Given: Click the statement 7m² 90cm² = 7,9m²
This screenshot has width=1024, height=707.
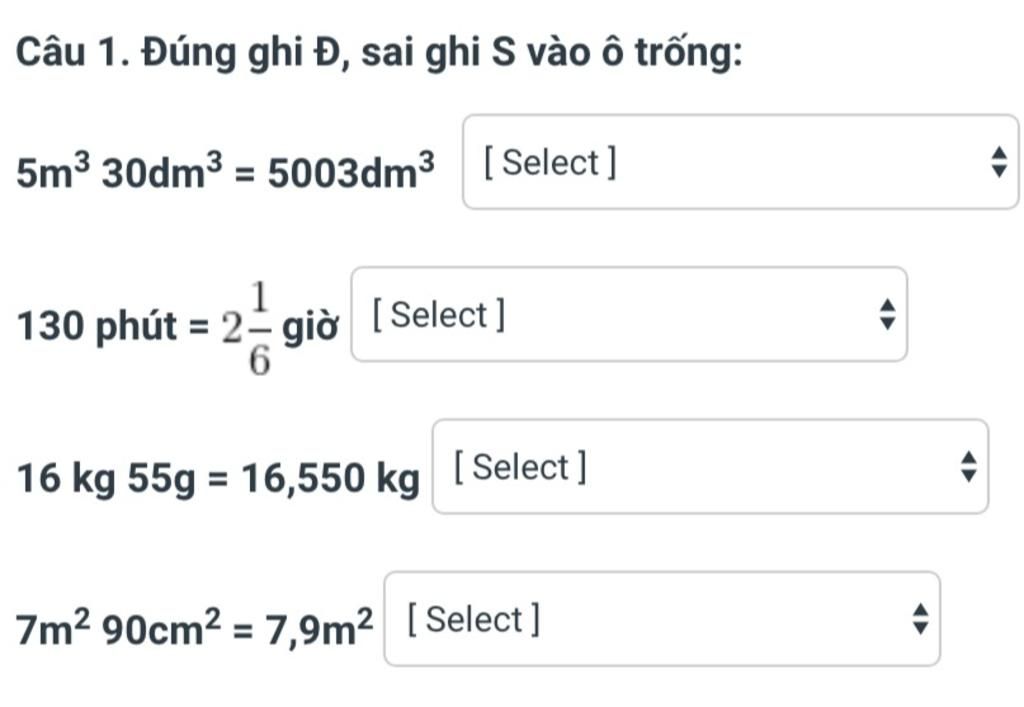Looking at the screenshot, I should tap(195, 627).
